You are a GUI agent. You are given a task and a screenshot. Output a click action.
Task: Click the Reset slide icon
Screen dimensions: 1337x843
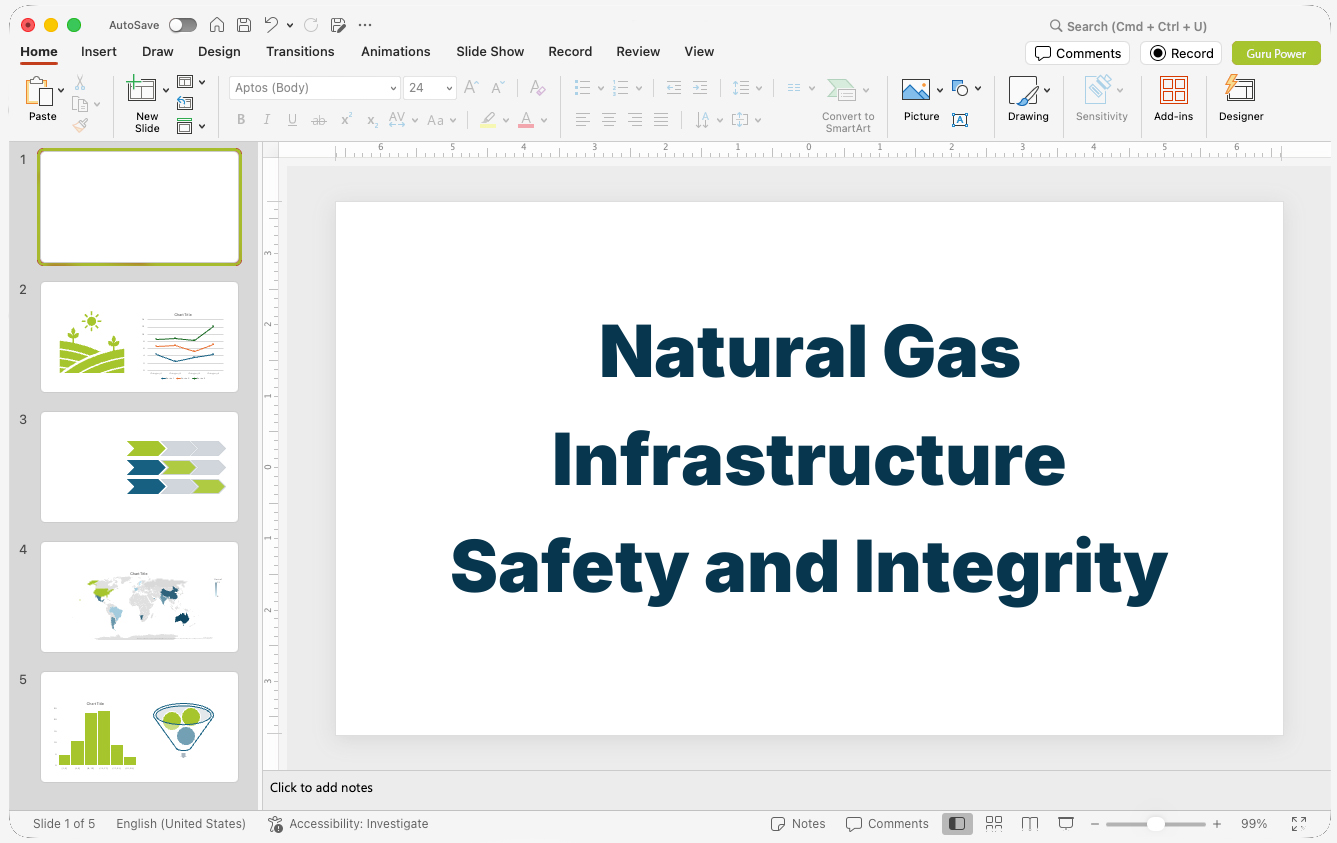pyautogui.click(x=185, y=103)
